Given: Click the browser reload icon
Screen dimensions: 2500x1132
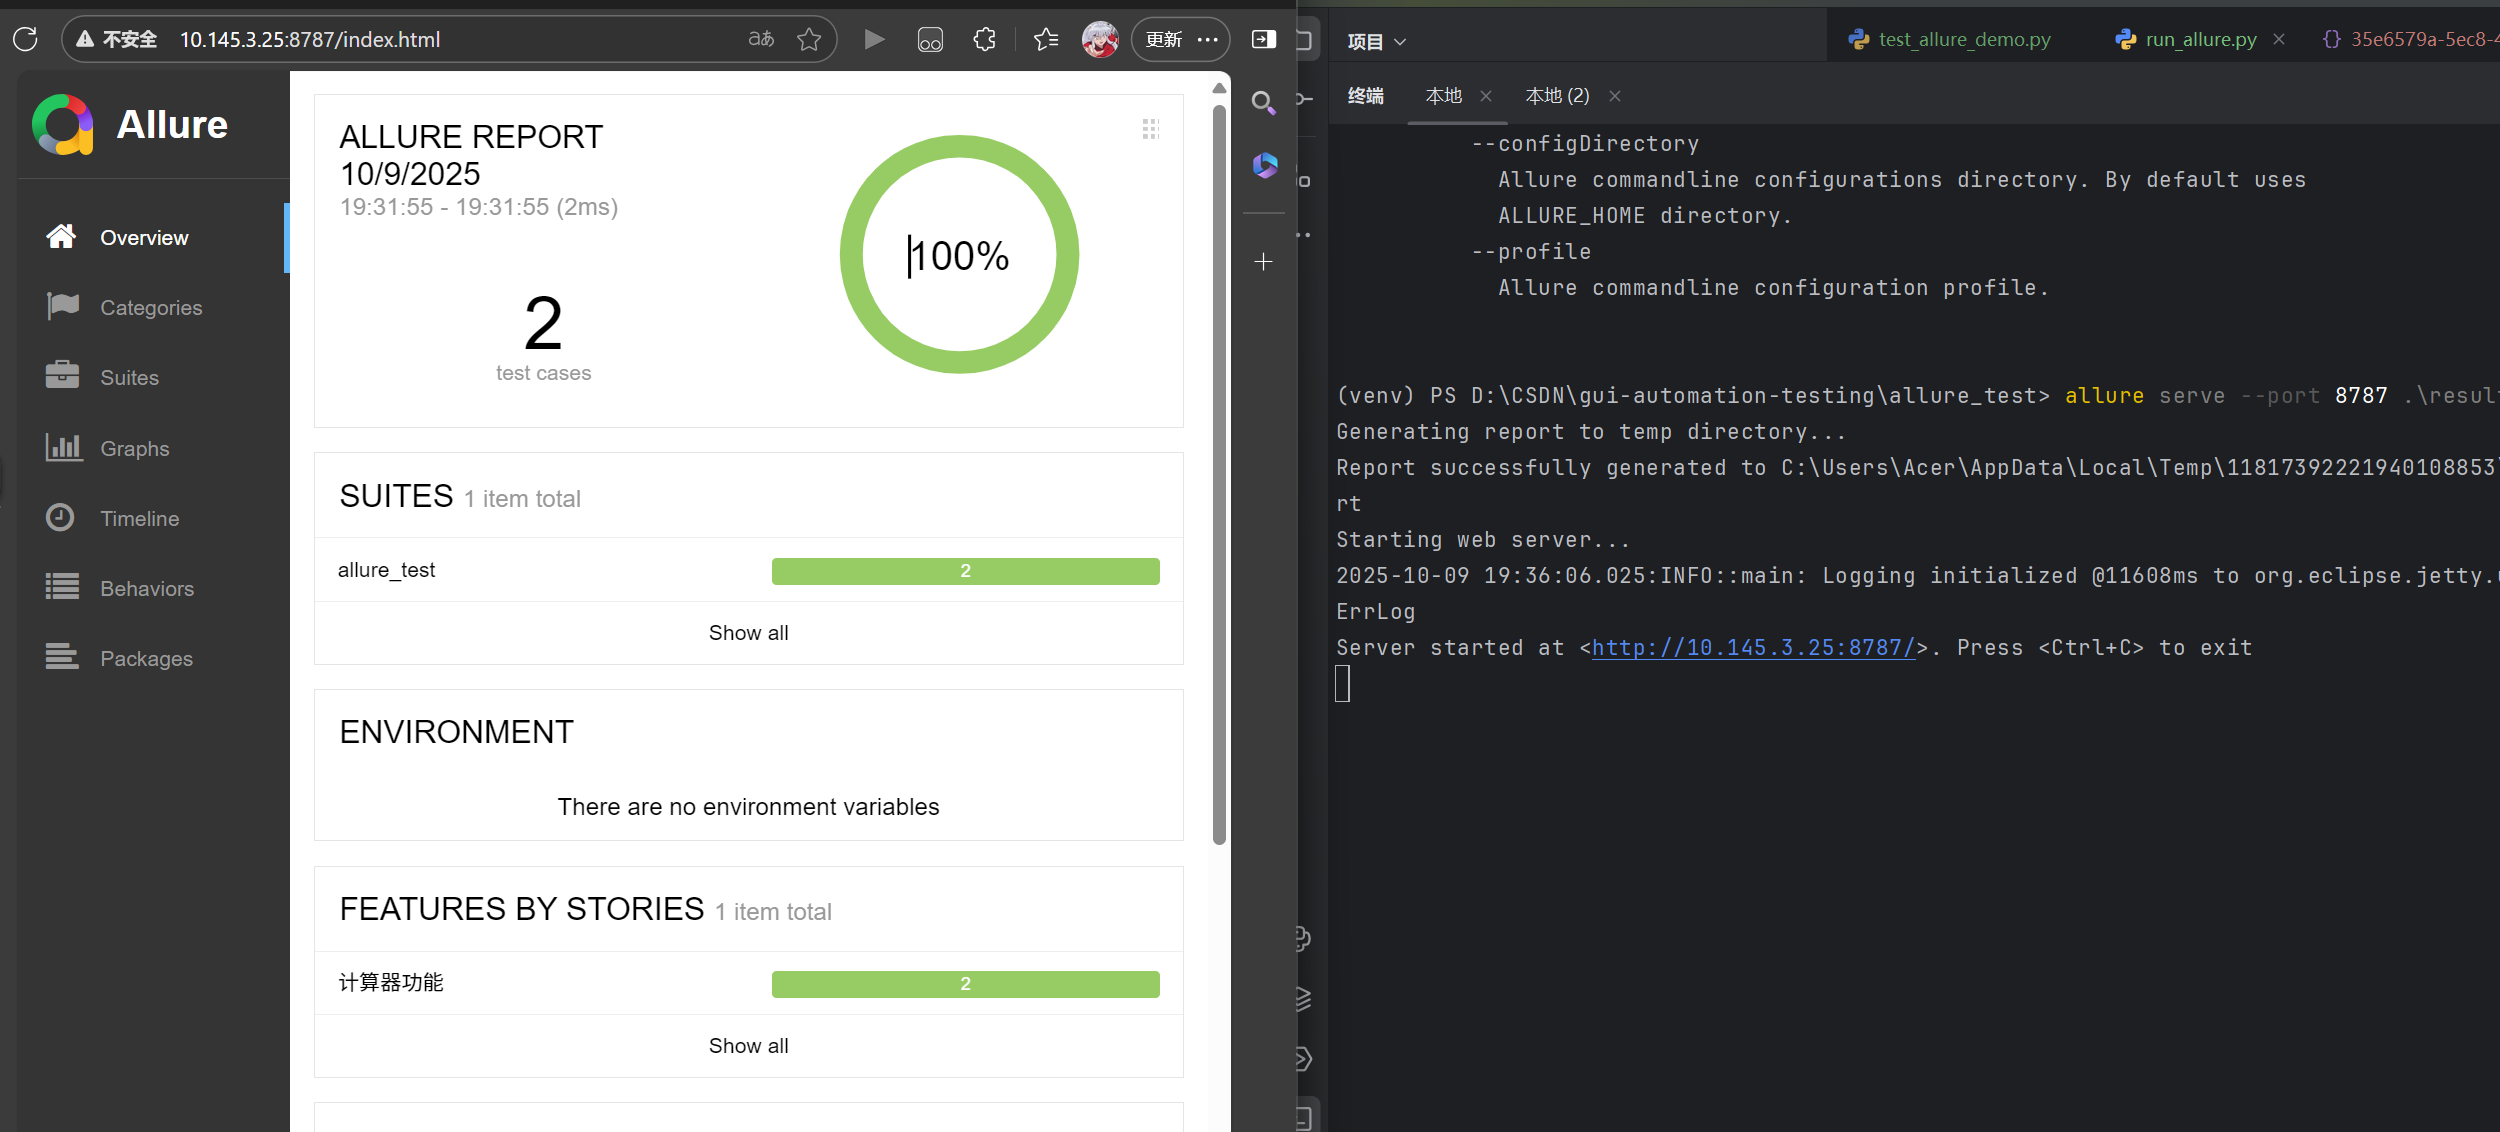Looking at the screenshot, I should (x=26, y=39).
